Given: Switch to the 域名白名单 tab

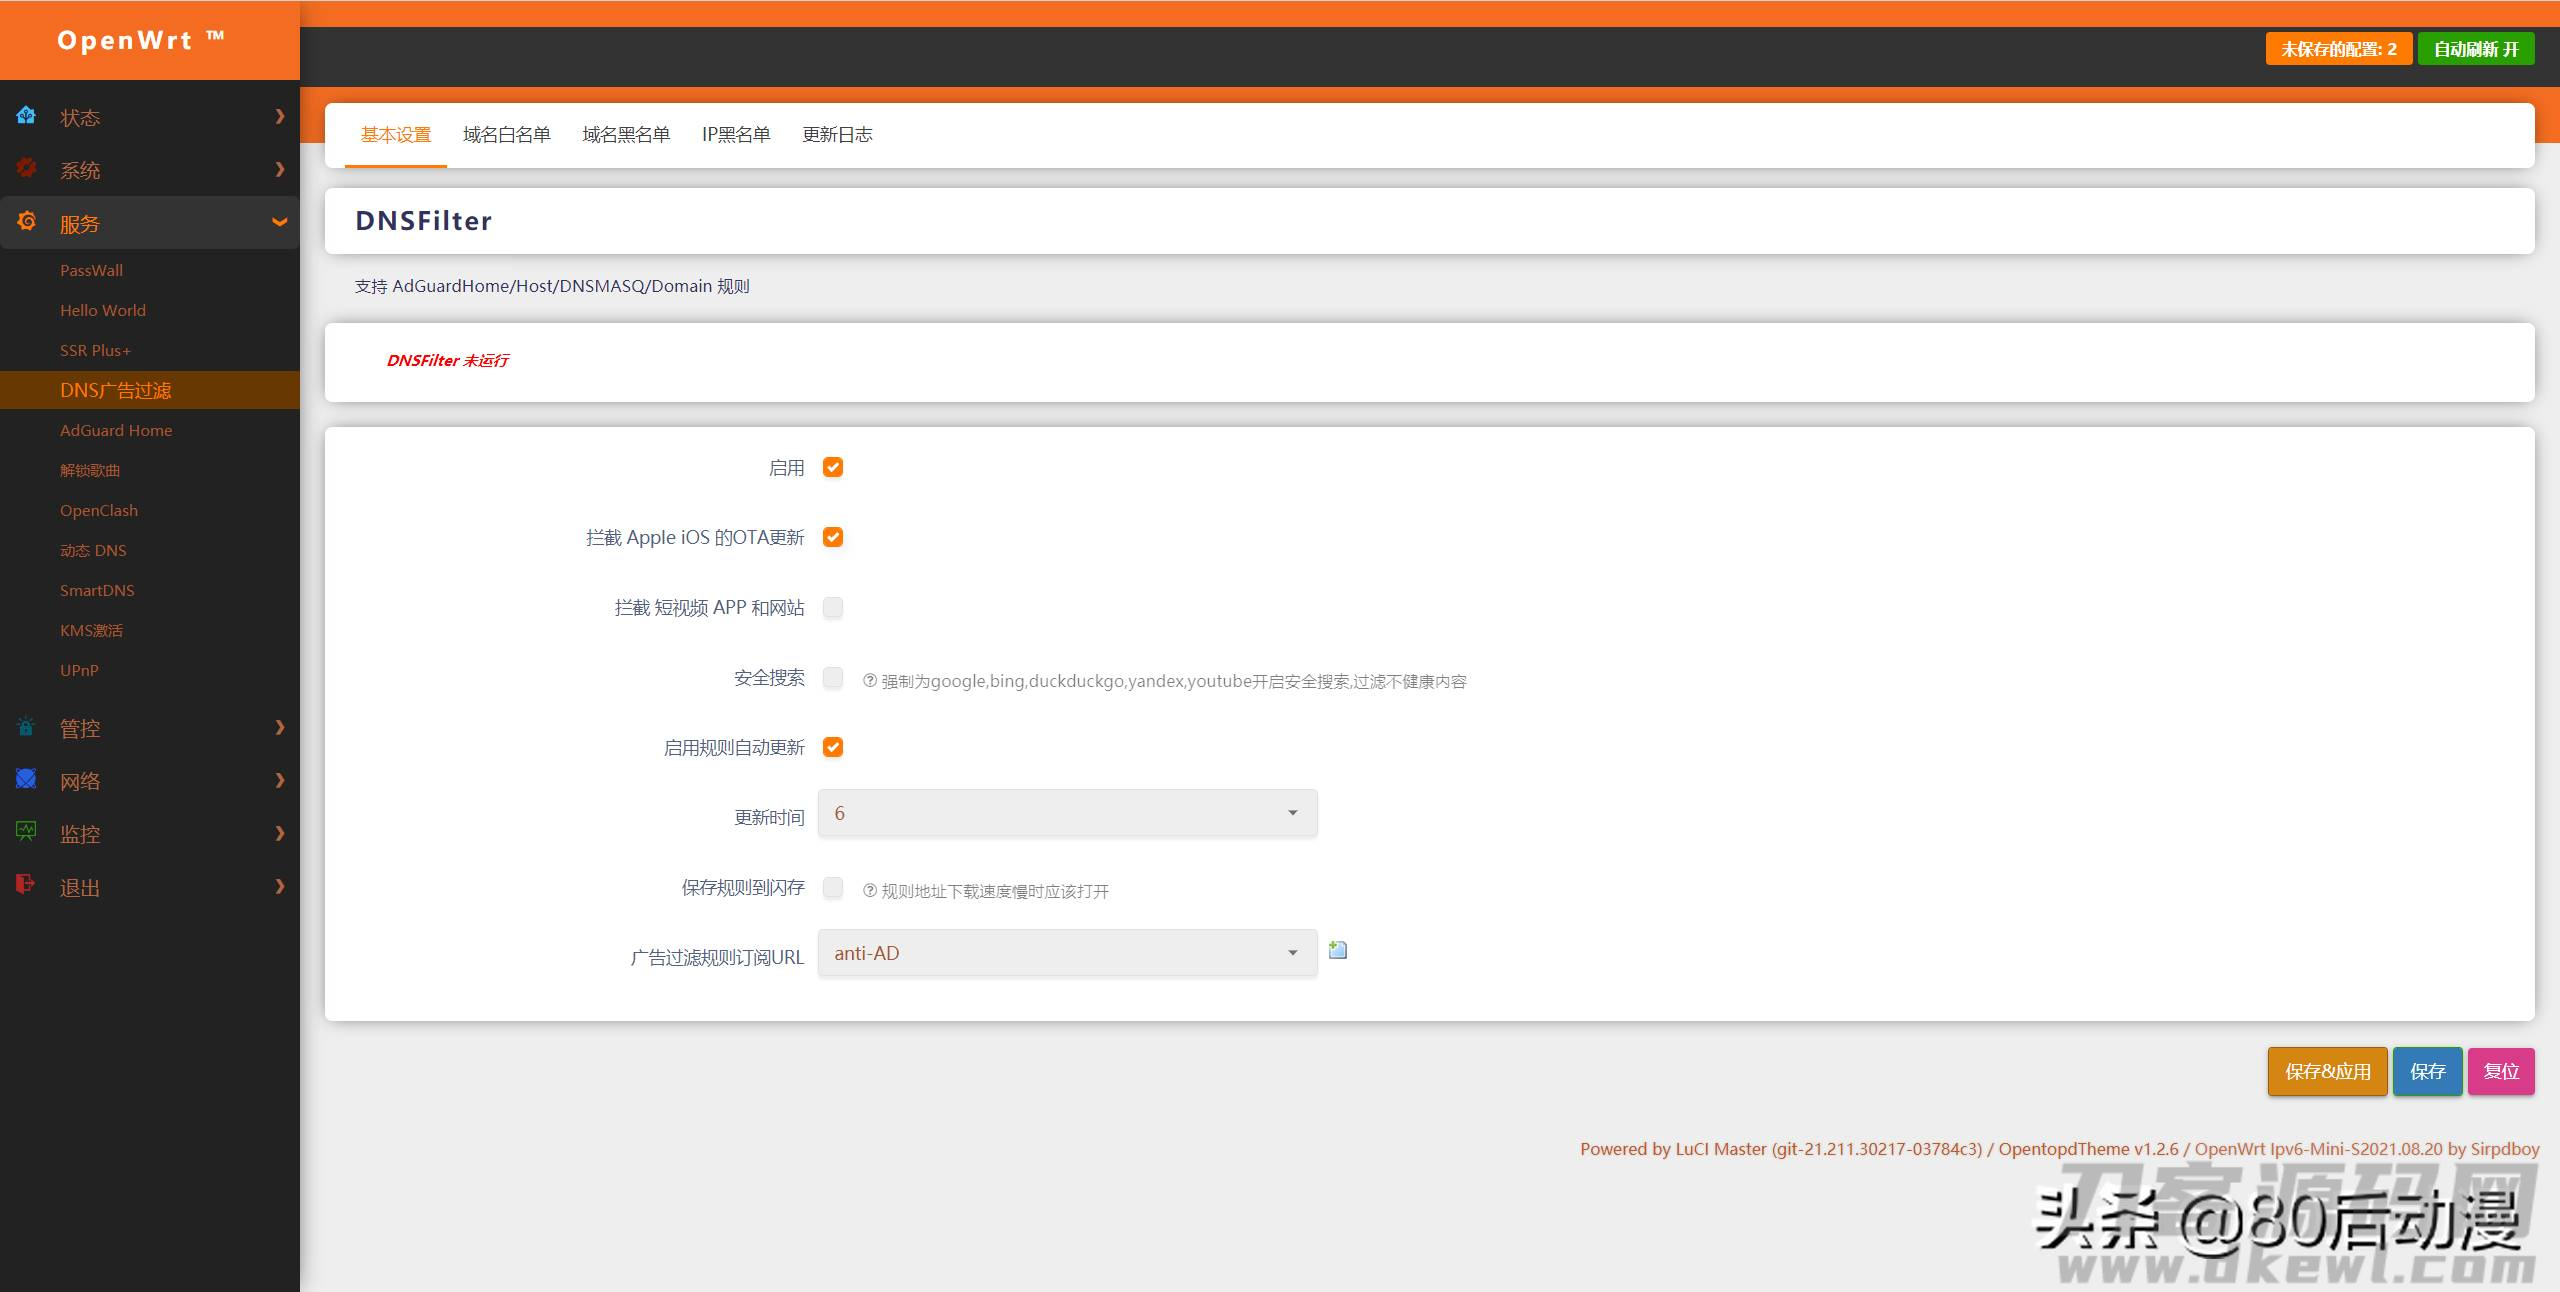Looking at the screenshot, I should pyautogui.click(x=507, y=135).
